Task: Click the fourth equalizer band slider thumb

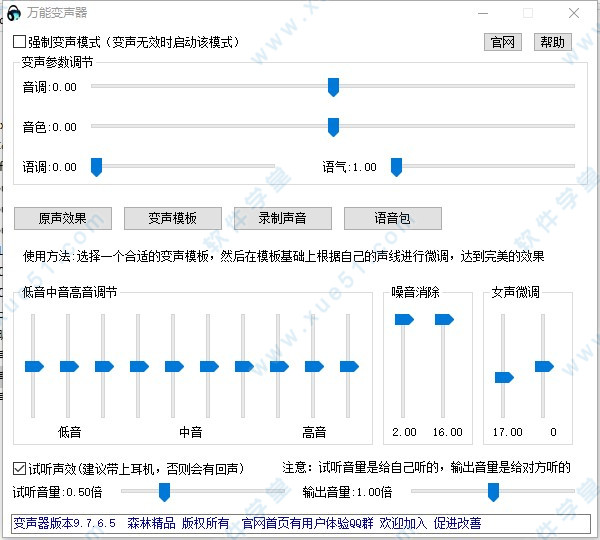Action: click(139, 367)
